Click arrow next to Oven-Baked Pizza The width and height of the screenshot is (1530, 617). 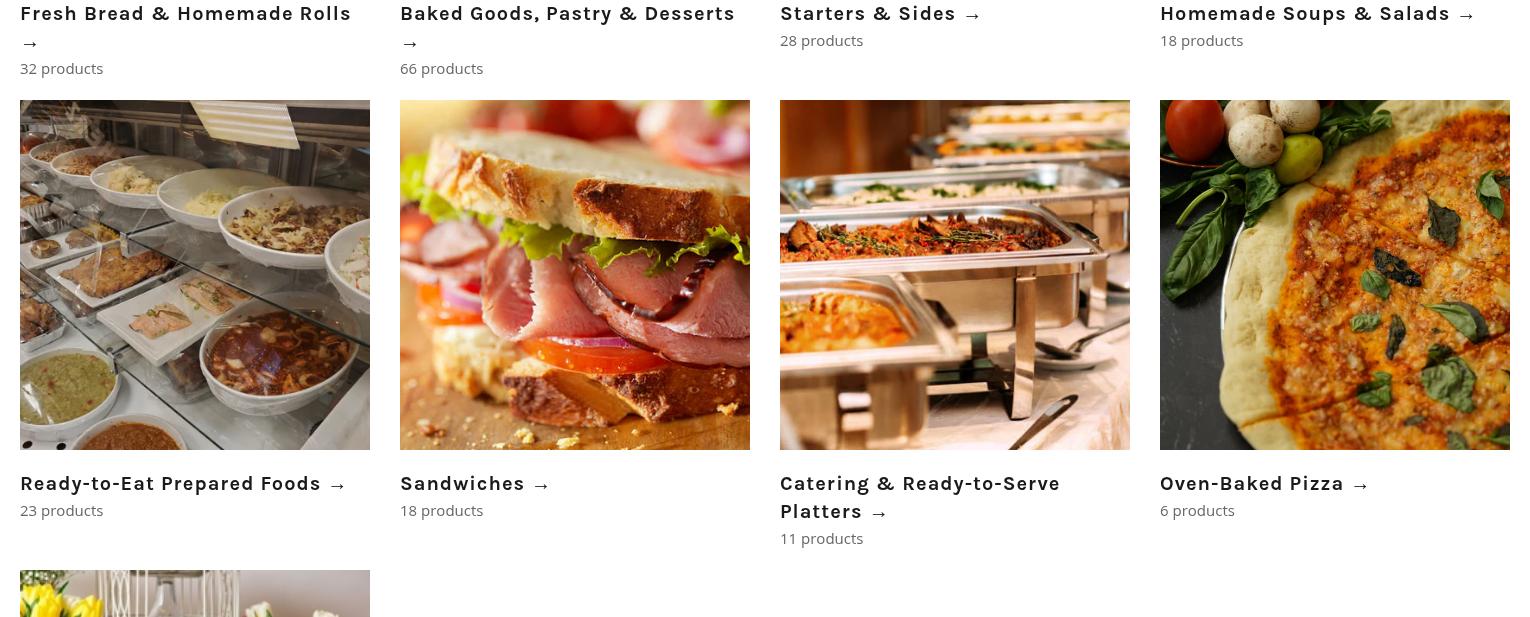[1361, 485]
